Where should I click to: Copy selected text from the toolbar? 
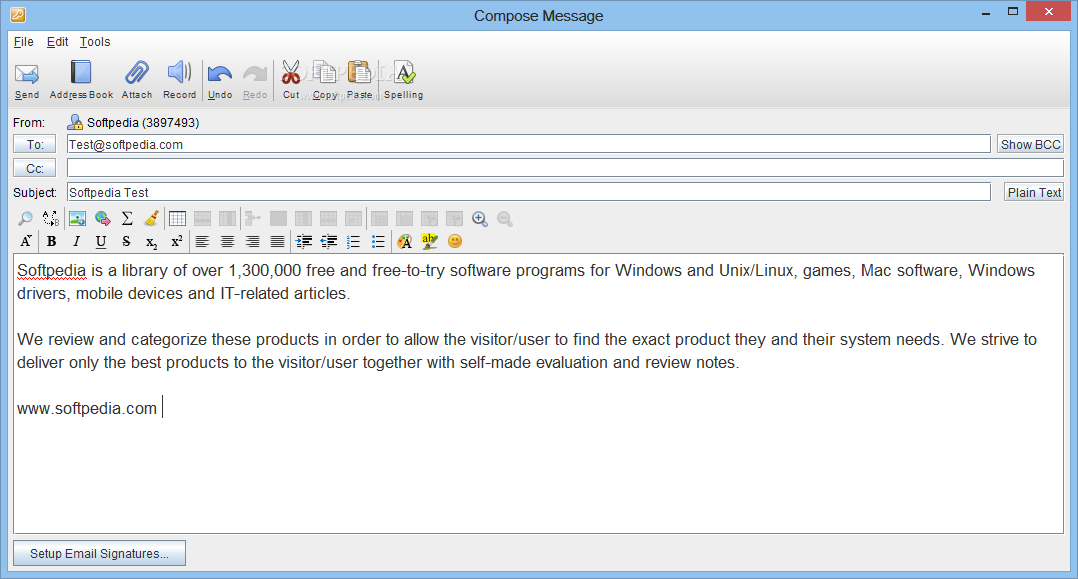point(325,80)
